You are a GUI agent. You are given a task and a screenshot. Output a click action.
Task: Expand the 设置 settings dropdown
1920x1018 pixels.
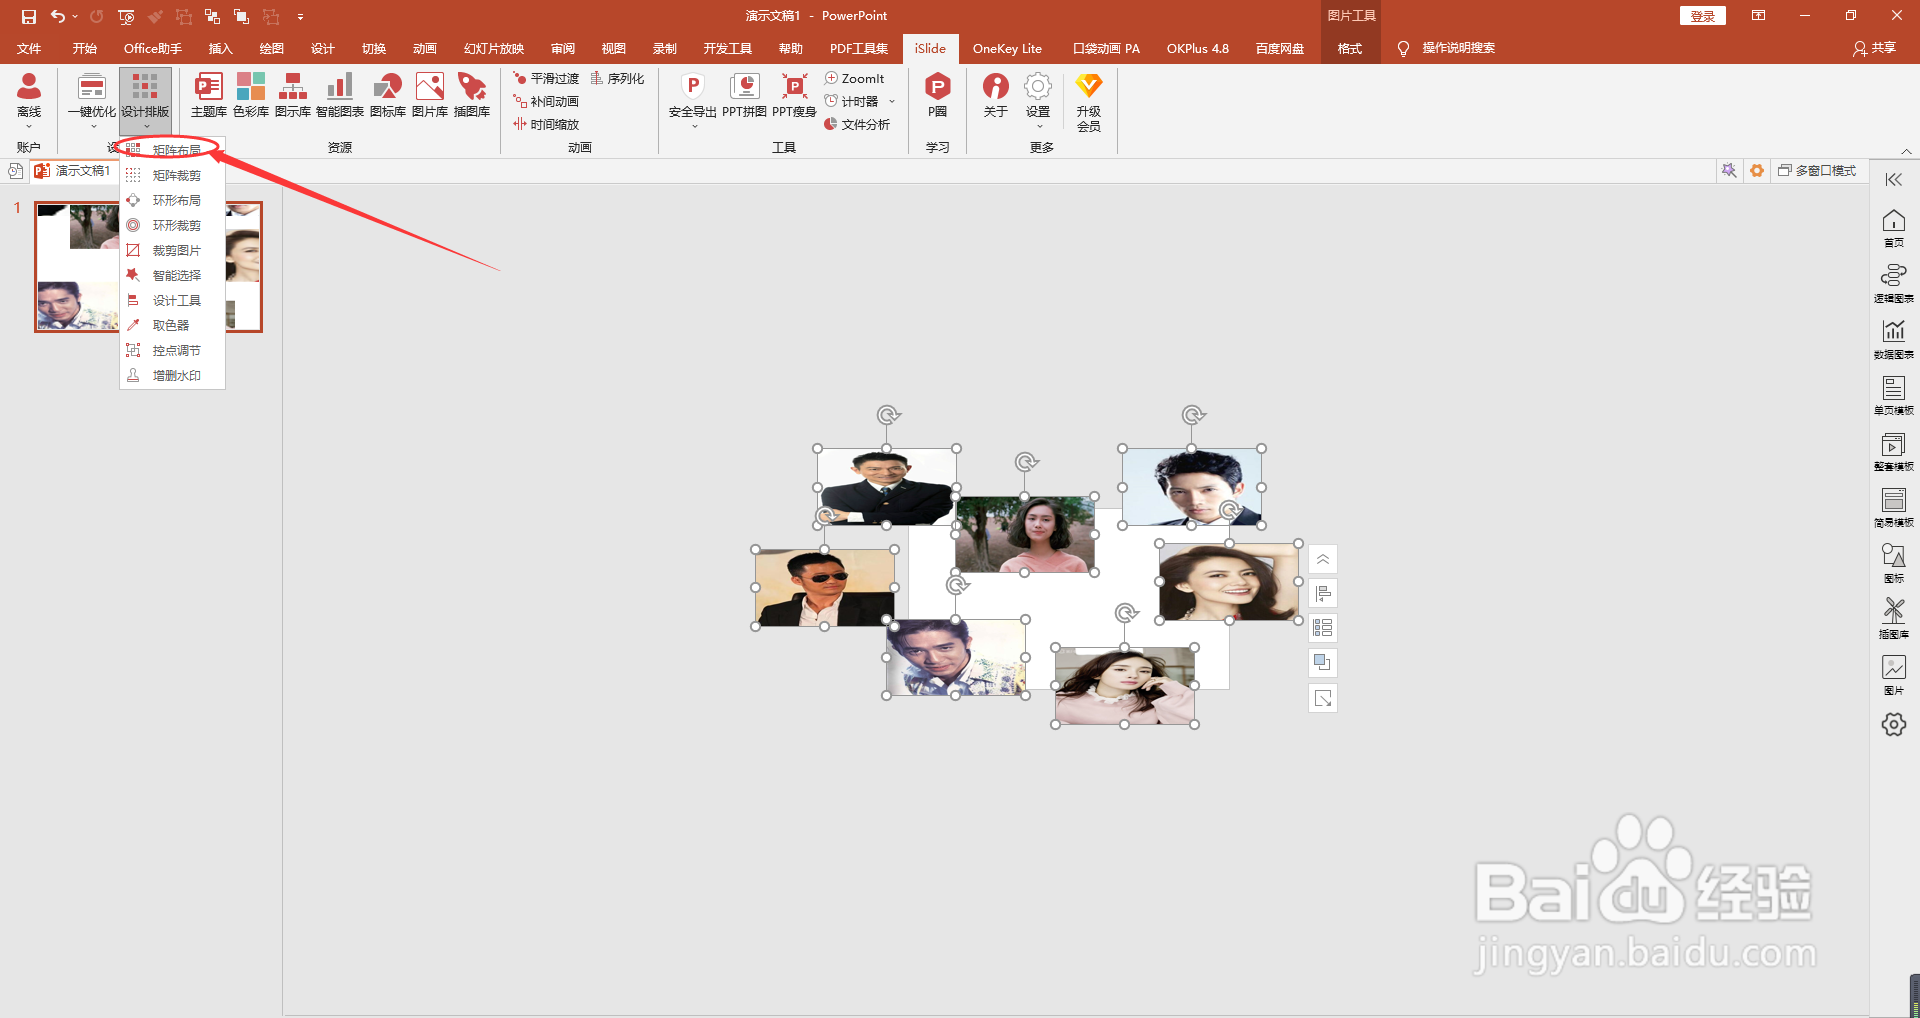click(x=1038, y=127)
